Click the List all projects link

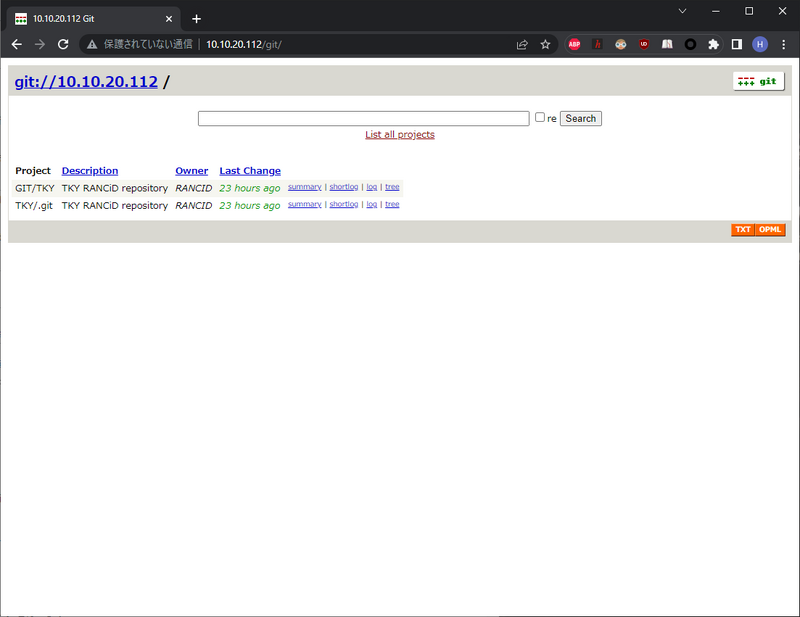(400, 135)
